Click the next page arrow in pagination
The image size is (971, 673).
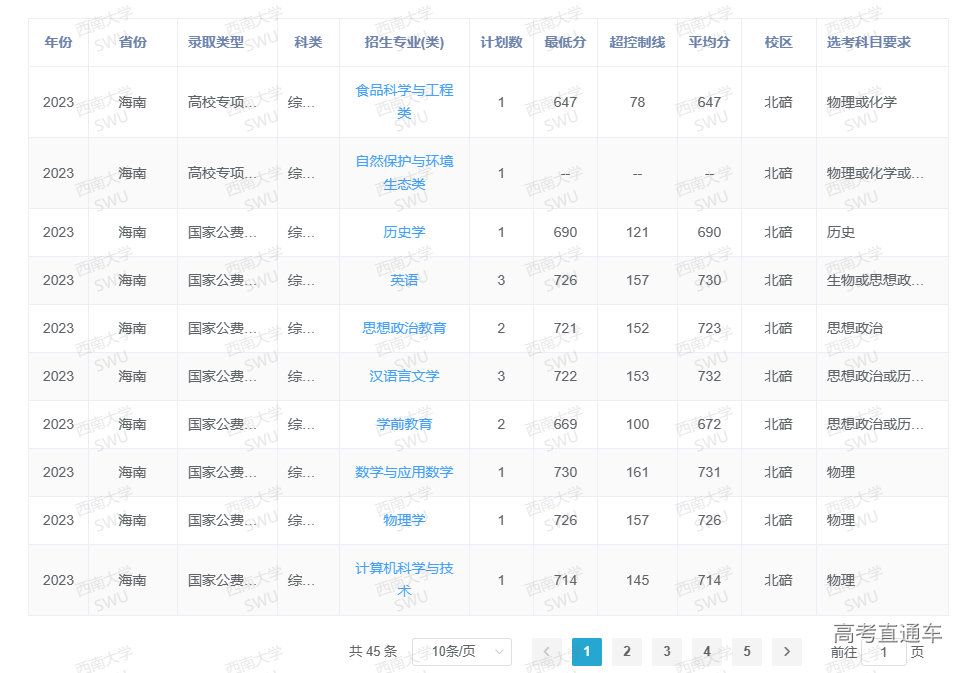click(x=786, y=652)
